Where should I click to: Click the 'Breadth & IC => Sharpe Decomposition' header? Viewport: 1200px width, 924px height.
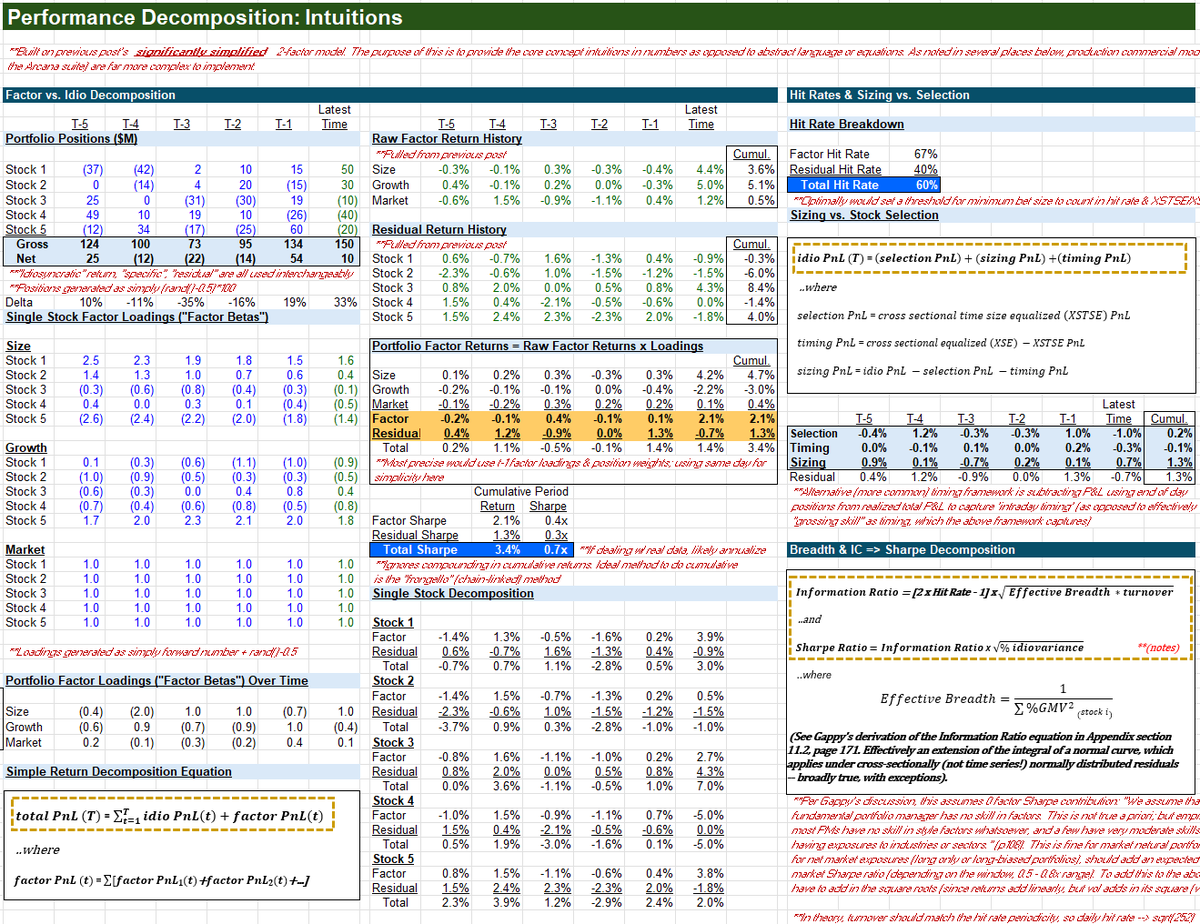coord(902,550)
